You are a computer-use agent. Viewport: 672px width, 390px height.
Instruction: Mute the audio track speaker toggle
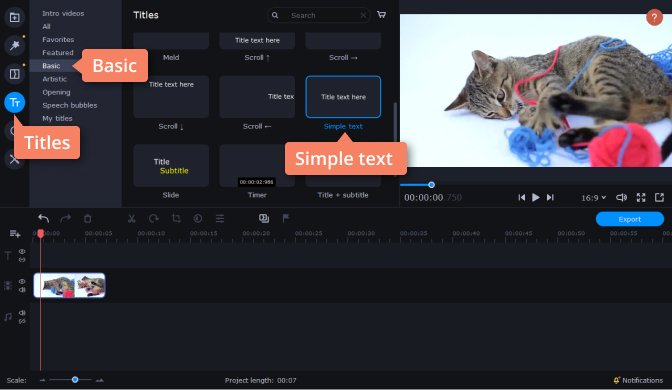(22, 313)
